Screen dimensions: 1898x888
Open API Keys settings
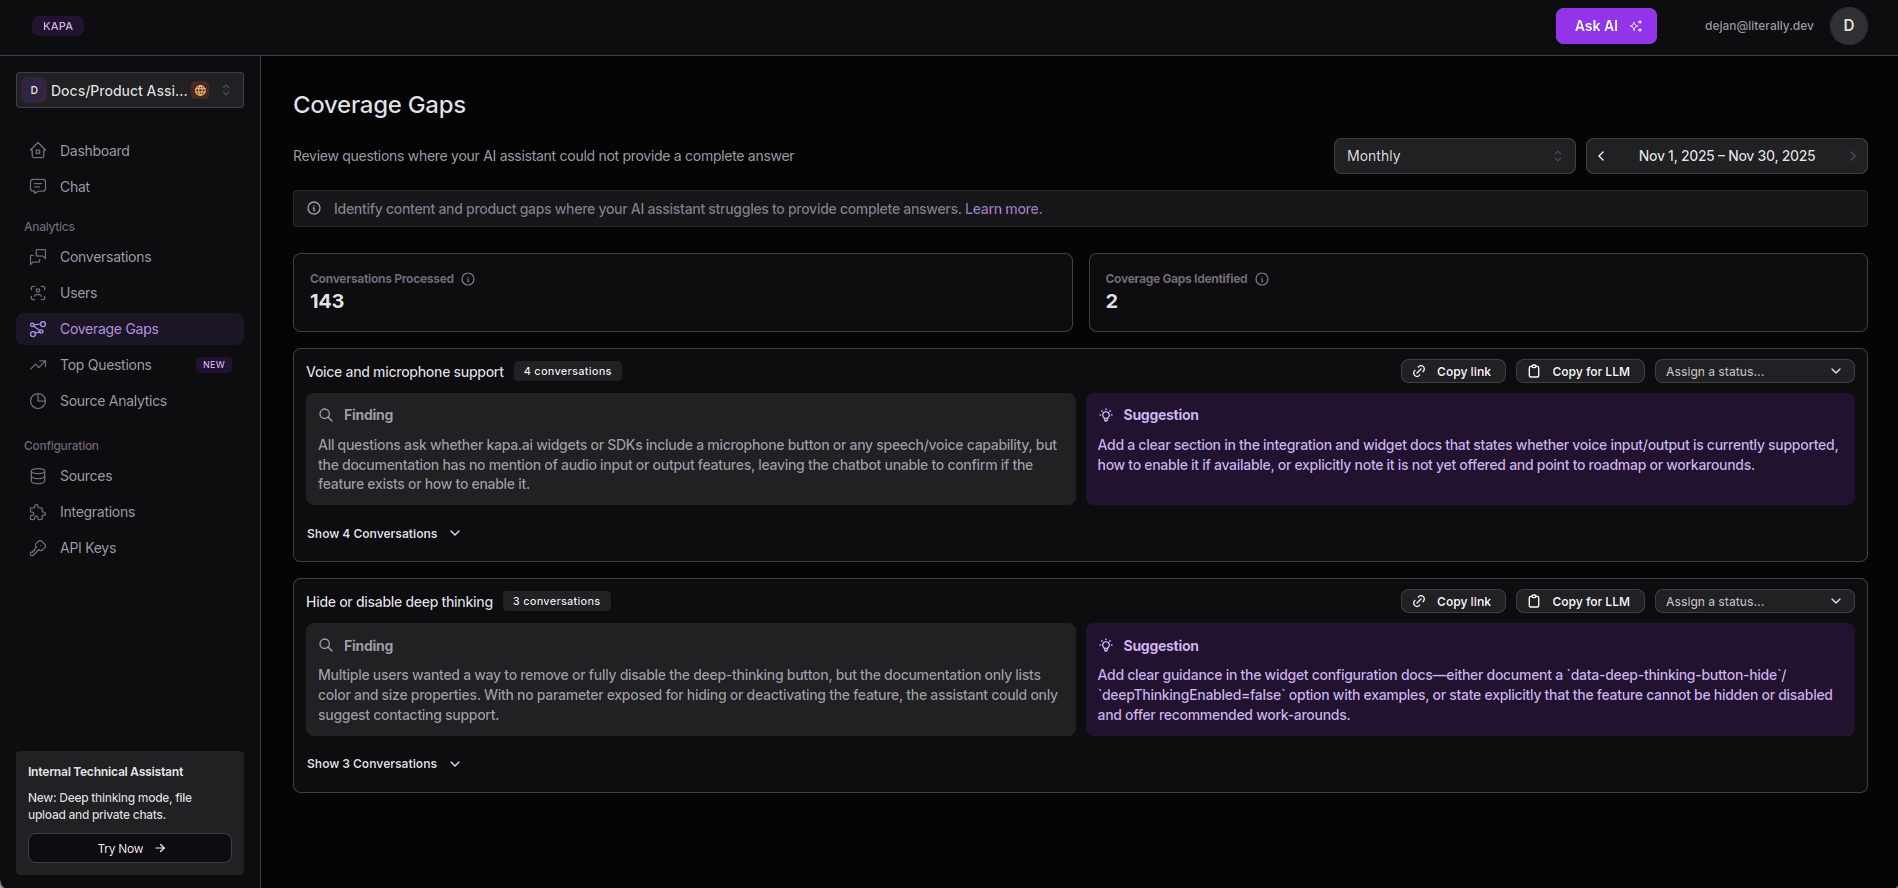[x=130, y=548]
